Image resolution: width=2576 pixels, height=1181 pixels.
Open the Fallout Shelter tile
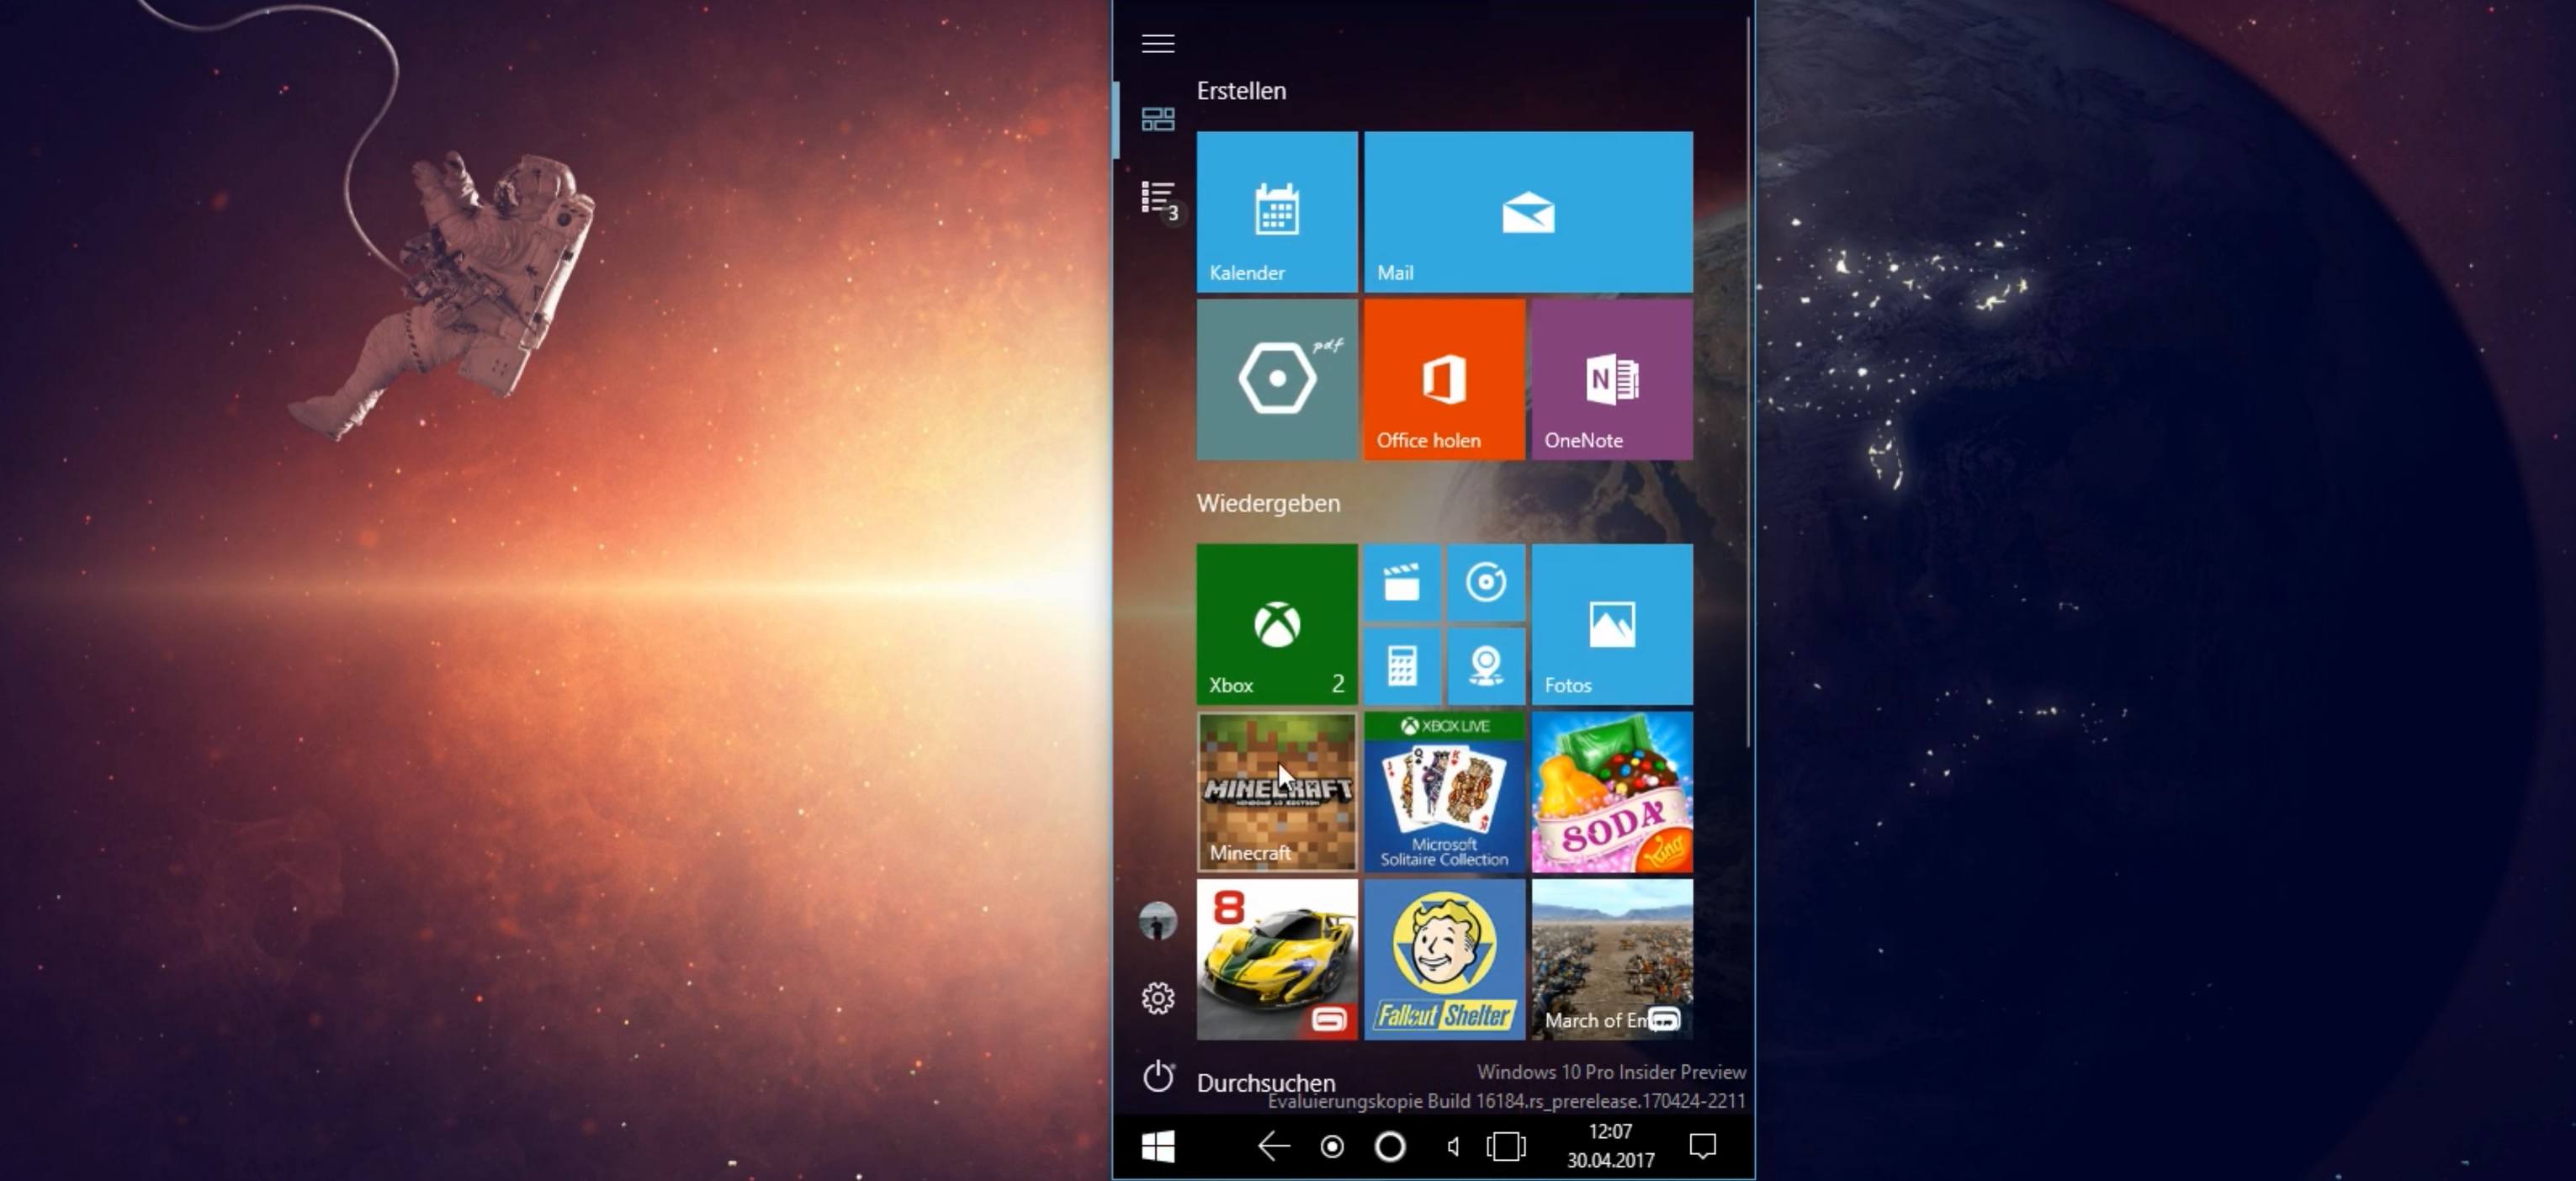(1443, 959)
